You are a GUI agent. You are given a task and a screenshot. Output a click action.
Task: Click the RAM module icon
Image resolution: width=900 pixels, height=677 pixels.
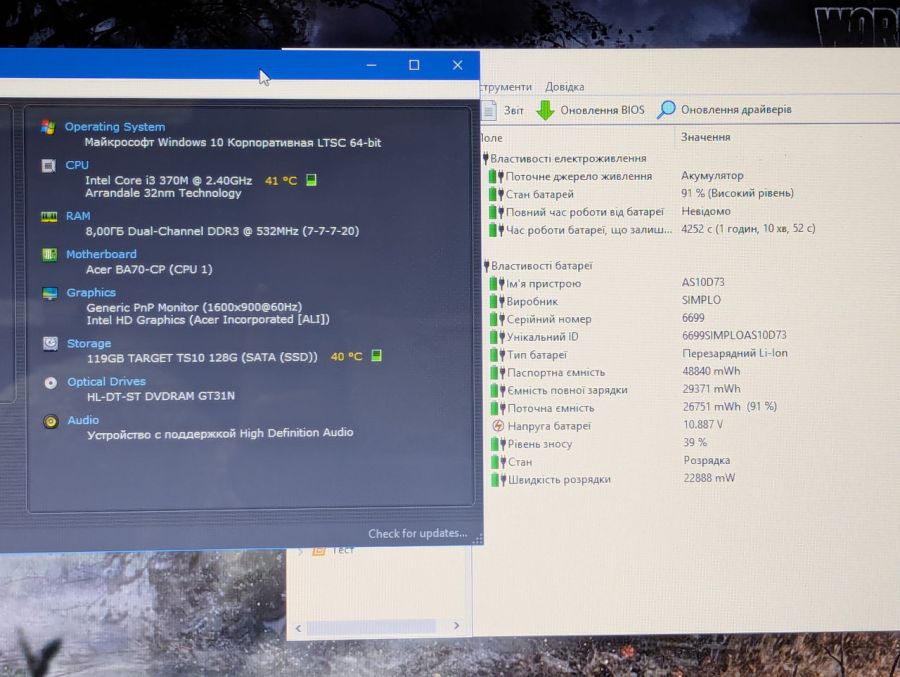[x=49, y=216]
